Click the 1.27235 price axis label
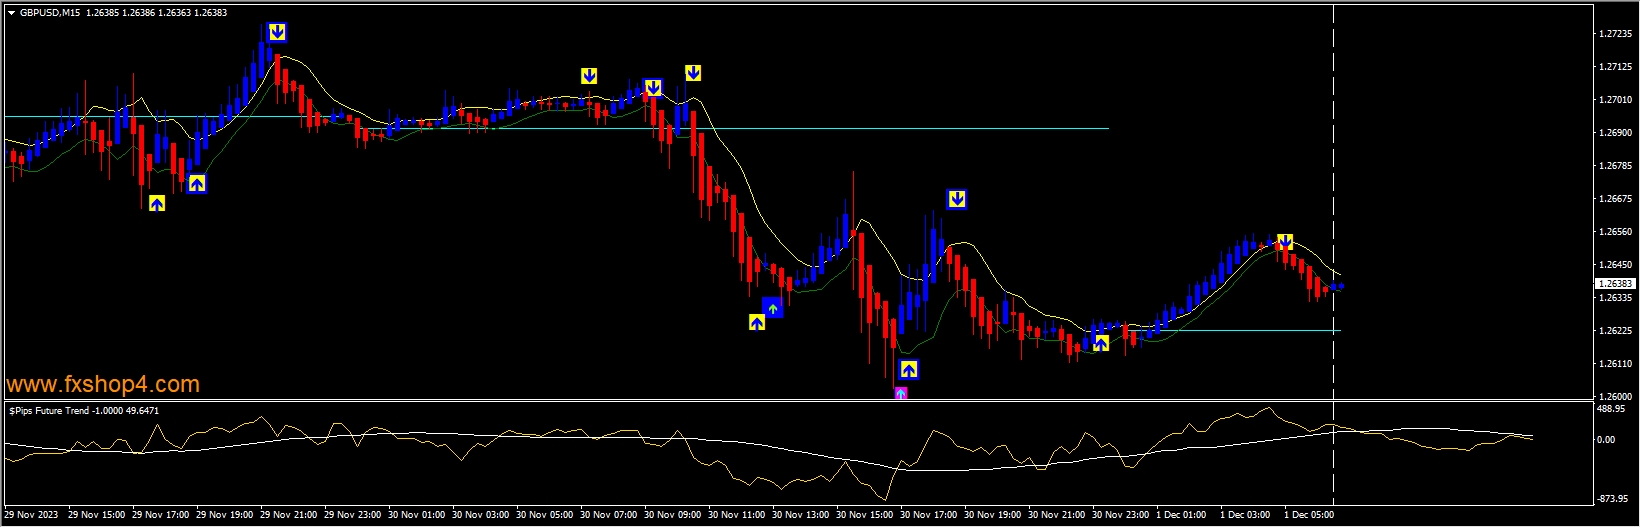 tap(1615, 34)
